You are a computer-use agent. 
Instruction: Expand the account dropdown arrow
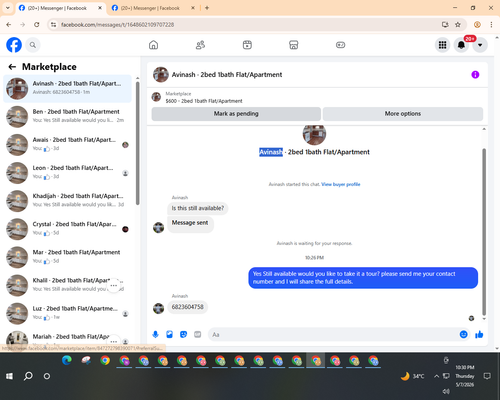pos(480,45)
